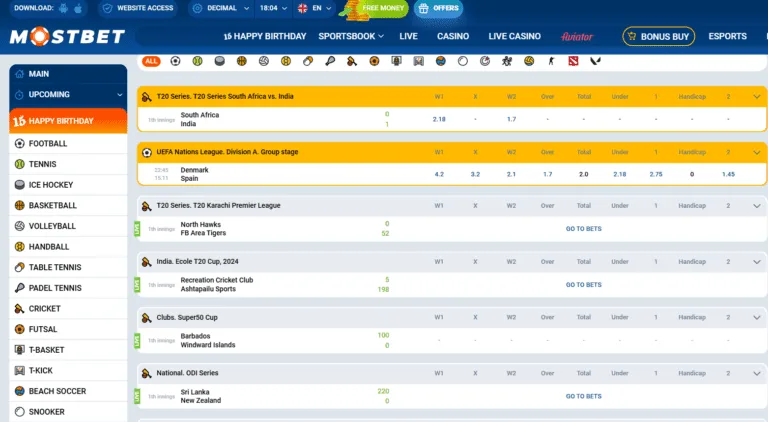This screenshot has height=422, width=768.
Task: Open Ice Hockey in the sidebar
Action: pos(50,185)
